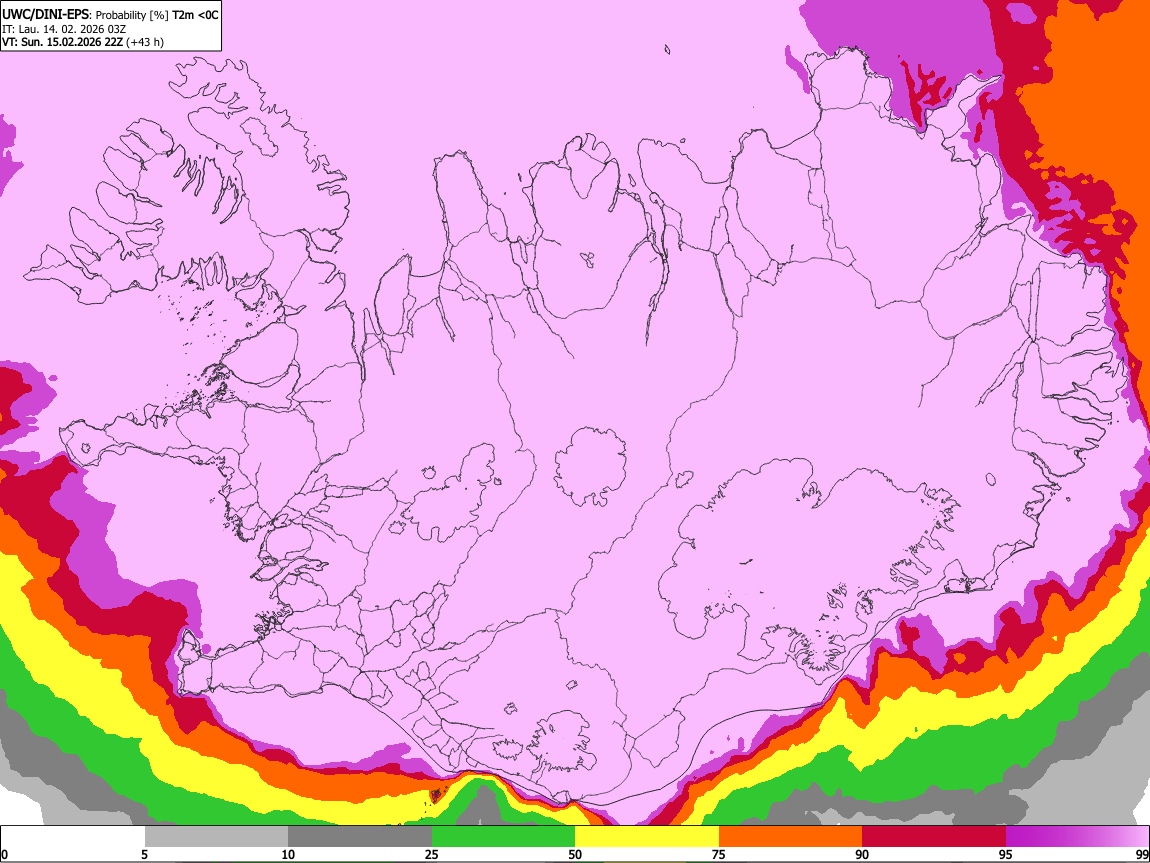The image size is (1150, 863).
Task: Click the 'Probability [%] T2m <0C' label
Action: pyautogui.click(x=157, y=15)
